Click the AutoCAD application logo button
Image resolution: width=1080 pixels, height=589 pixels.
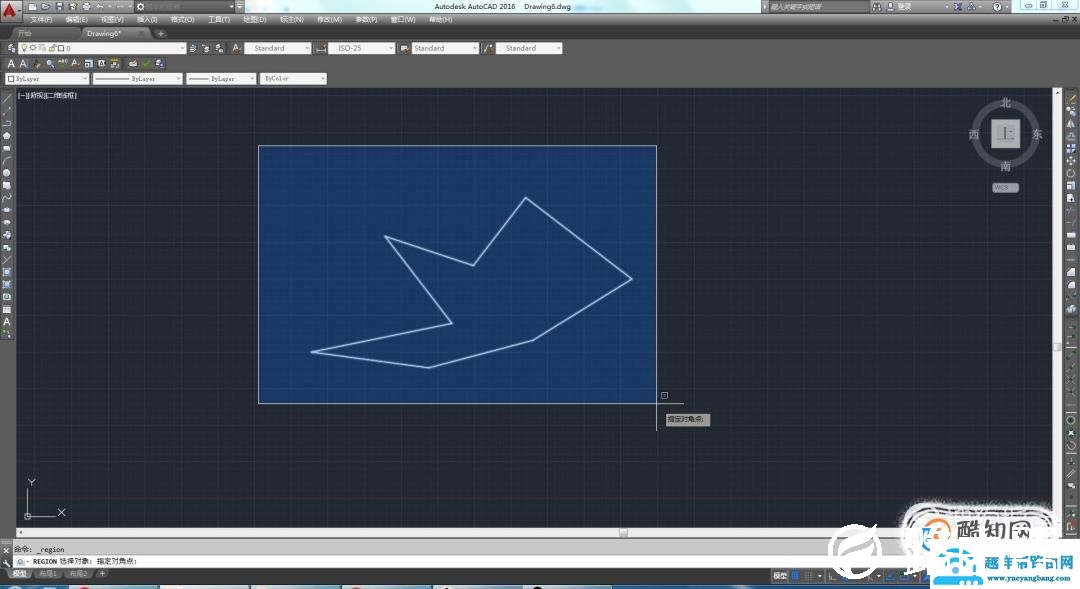click(x=9, y=7)
